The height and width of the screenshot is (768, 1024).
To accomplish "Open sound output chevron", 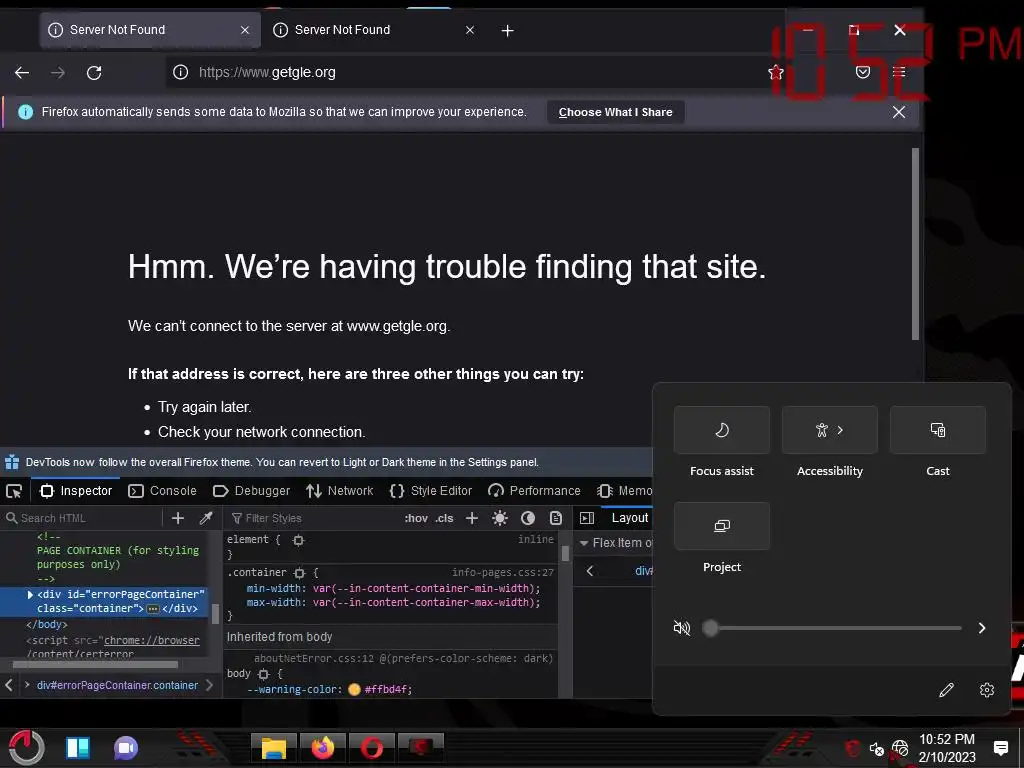I will (x=982, y=628).
